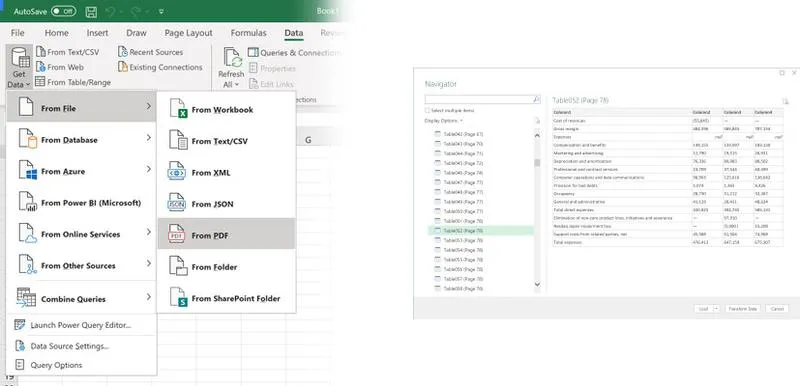This screenshot has width=800, height=386.
Task: Select highlighted Table052 in Navigator list
Action: [x=481, y=230]
